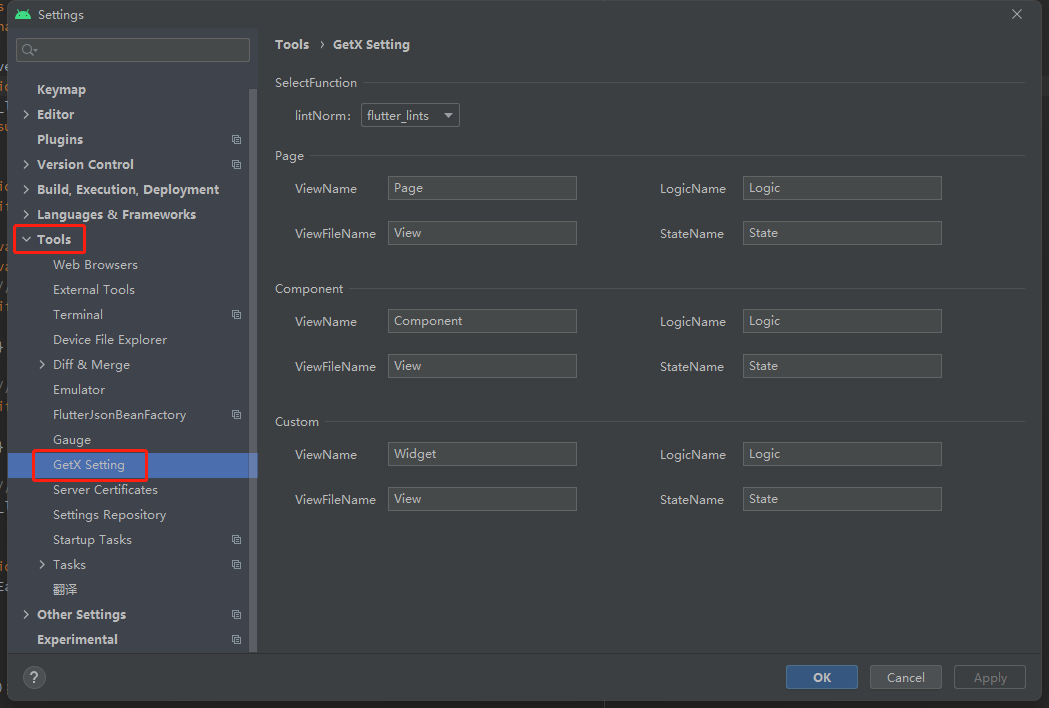Open Startup Tasks settings
1049x708 pixels.
pos(92,539)
